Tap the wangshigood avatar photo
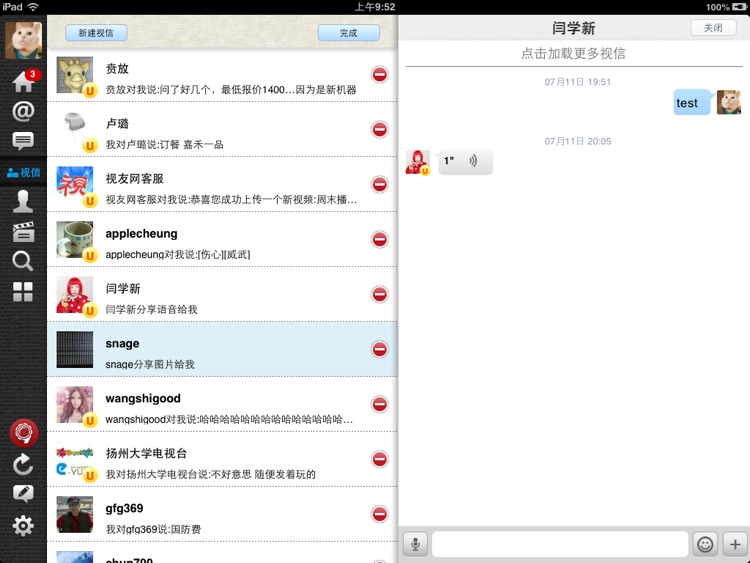Viewport: 750px width, 563px height. [x=75, y=405]
